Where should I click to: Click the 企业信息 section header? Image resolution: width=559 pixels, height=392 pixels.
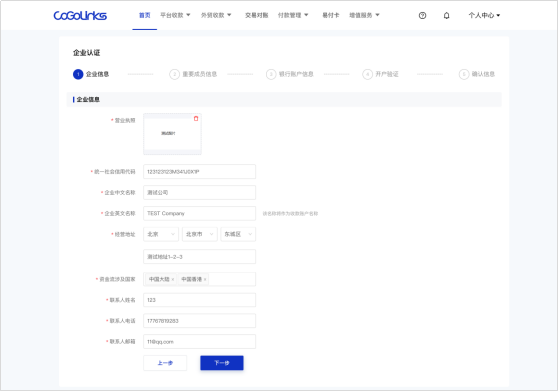pyautogui.click(x=88, y=99)
